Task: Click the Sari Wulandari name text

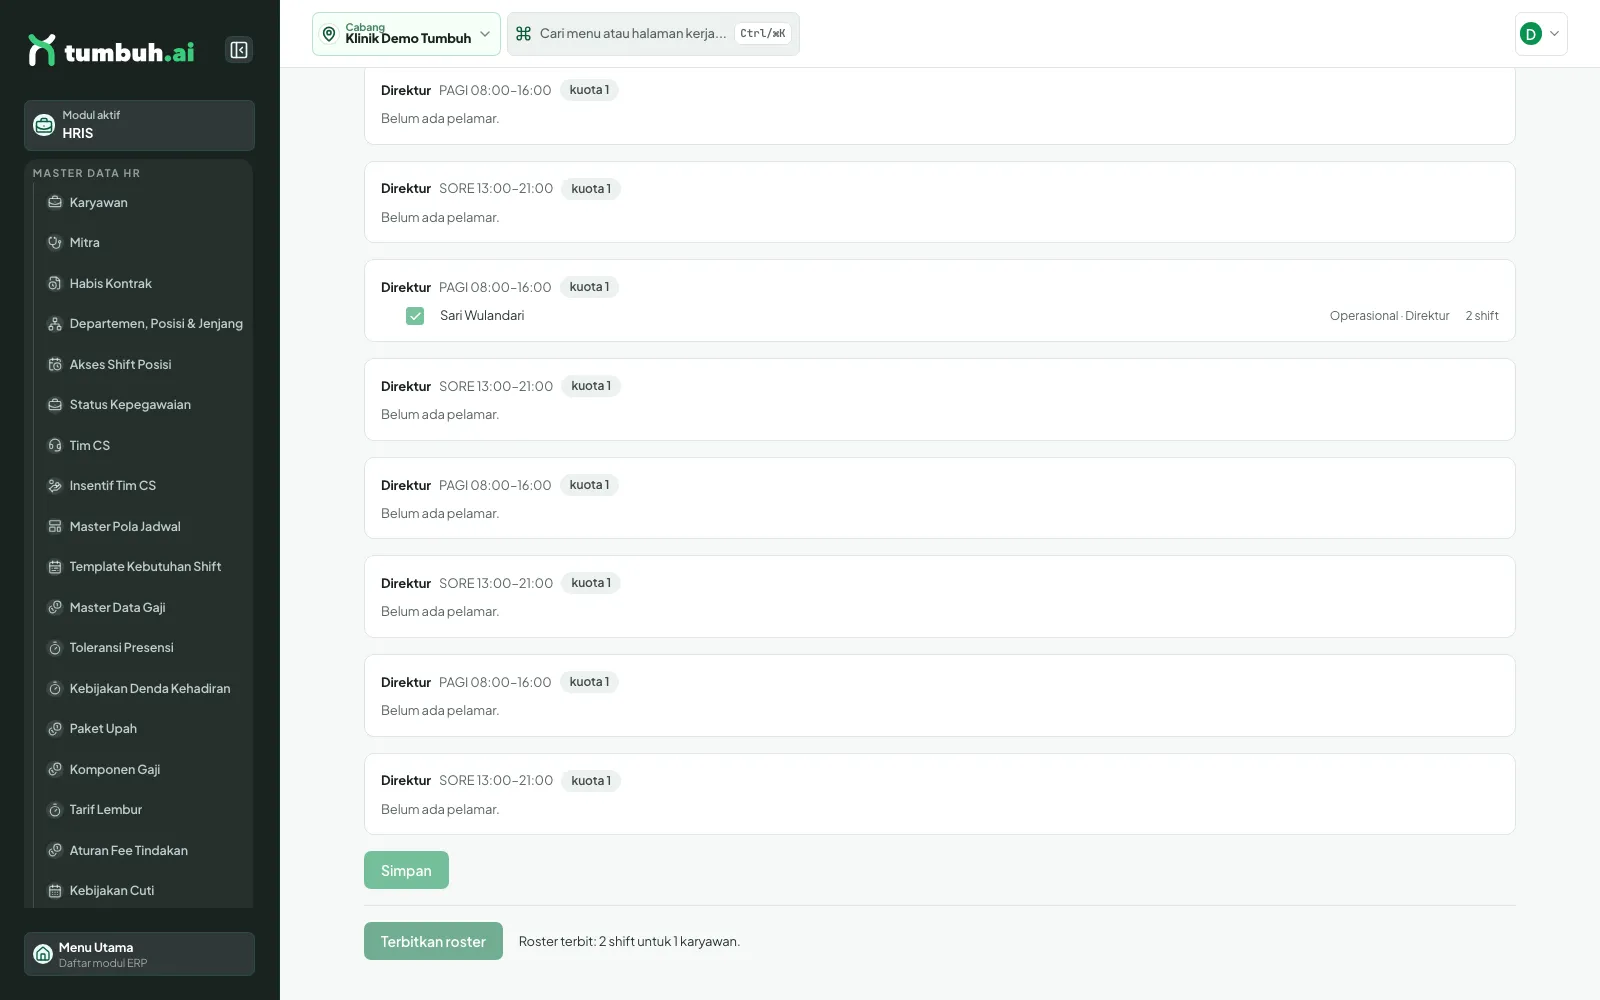Action: (x=482, y=316)
